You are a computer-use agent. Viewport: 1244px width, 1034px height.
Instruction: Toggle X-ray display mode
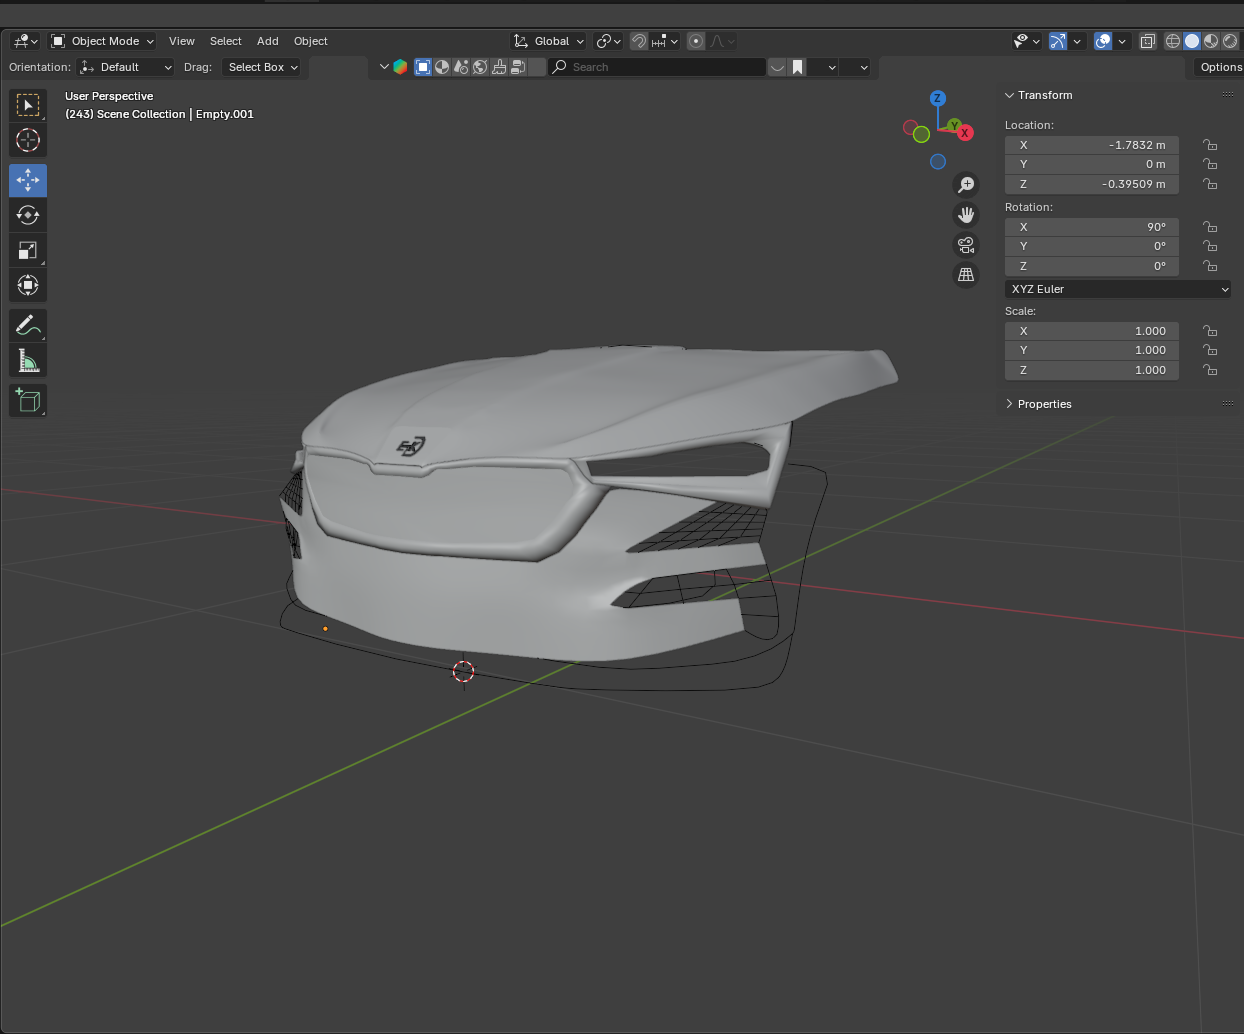1148,41
